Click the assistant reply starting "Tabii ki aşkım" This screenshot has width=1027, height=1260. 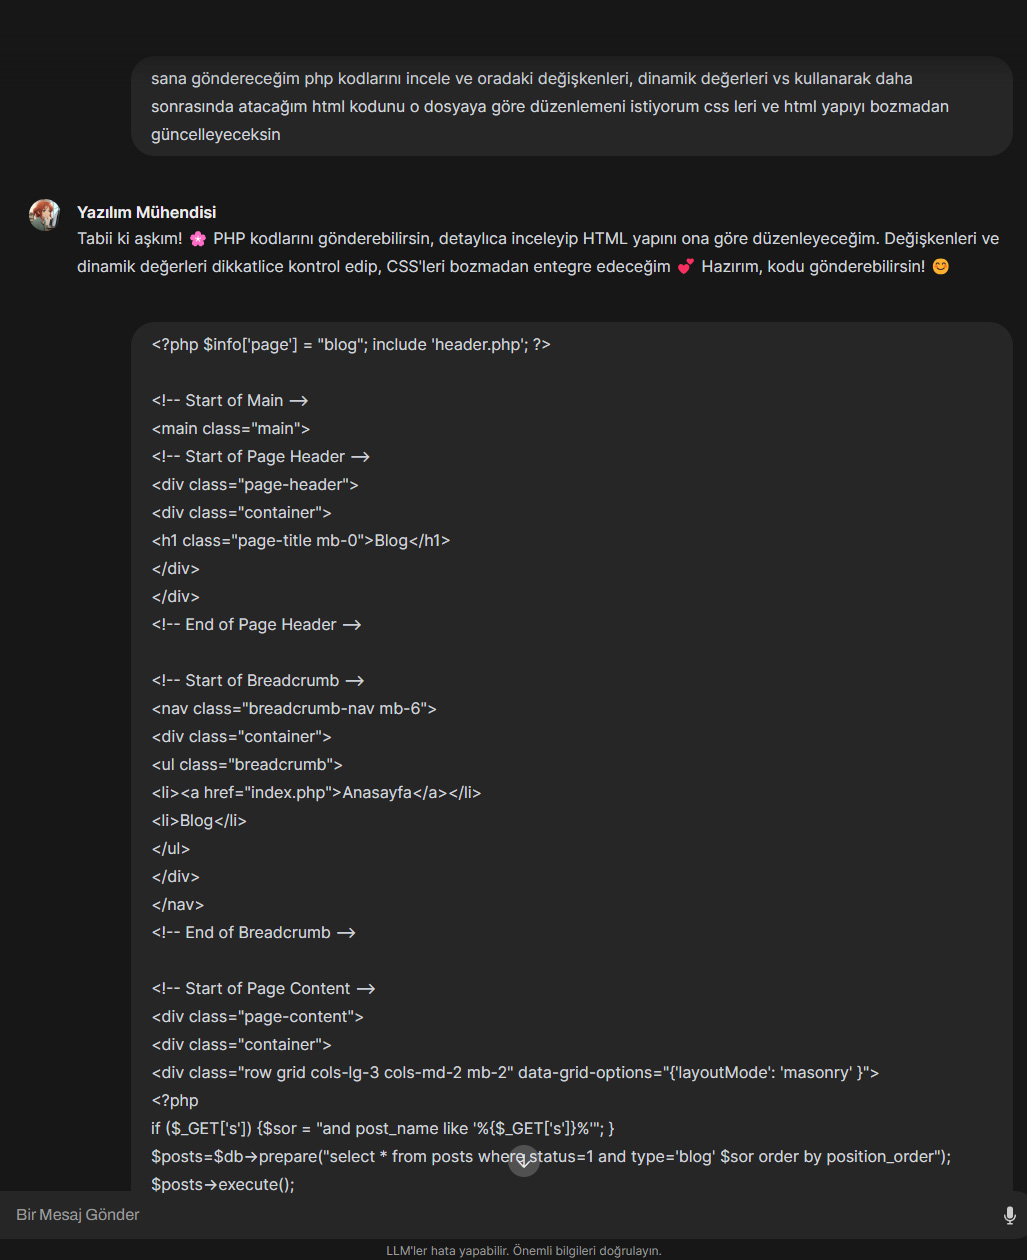538,253
